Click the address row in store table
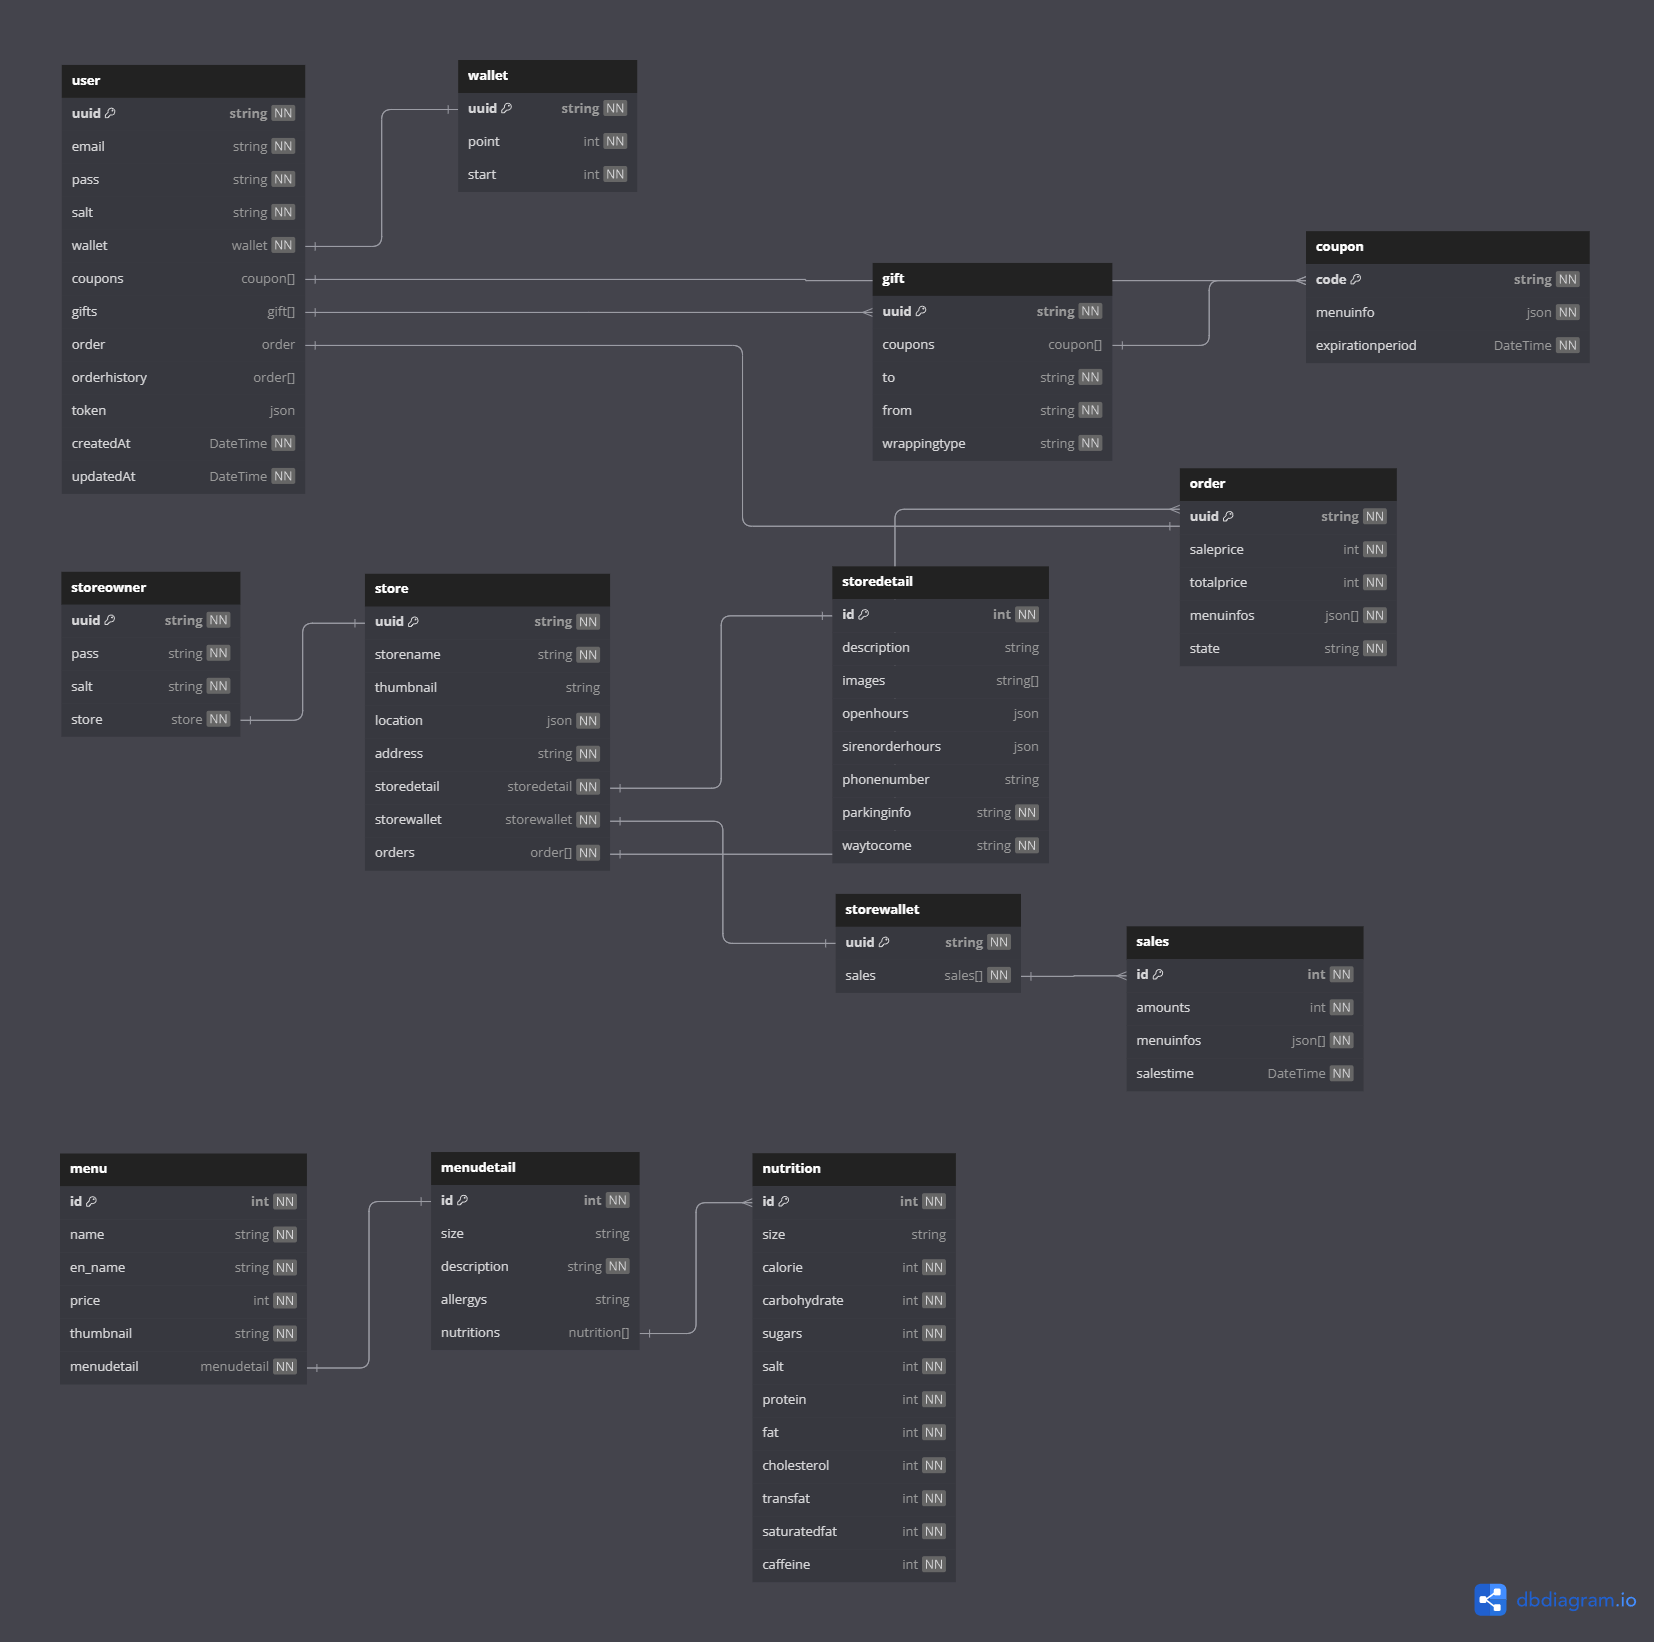The height and width of the screenshot is (1642, 1654). pos(487,754)
